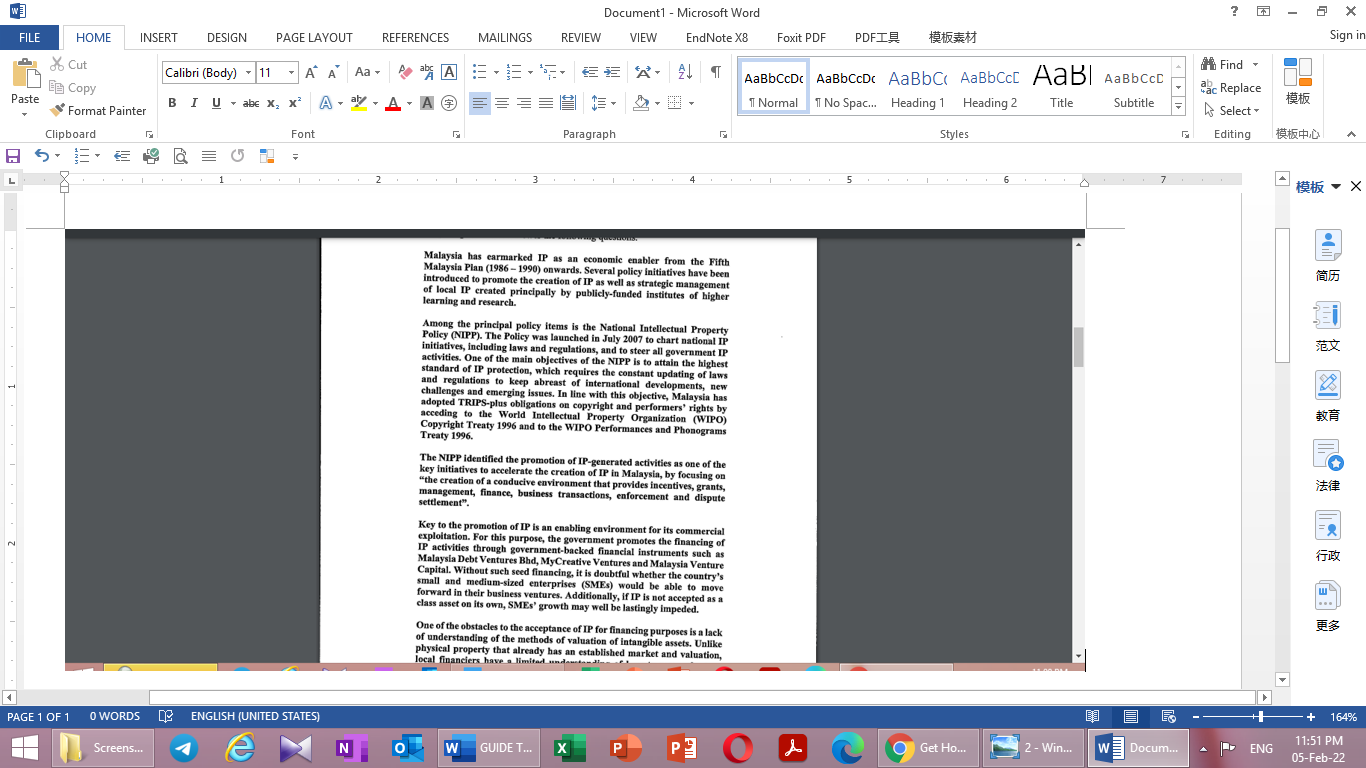Apply strikethrough formatting
The image size is (1366, 768).
pos(249,103)
